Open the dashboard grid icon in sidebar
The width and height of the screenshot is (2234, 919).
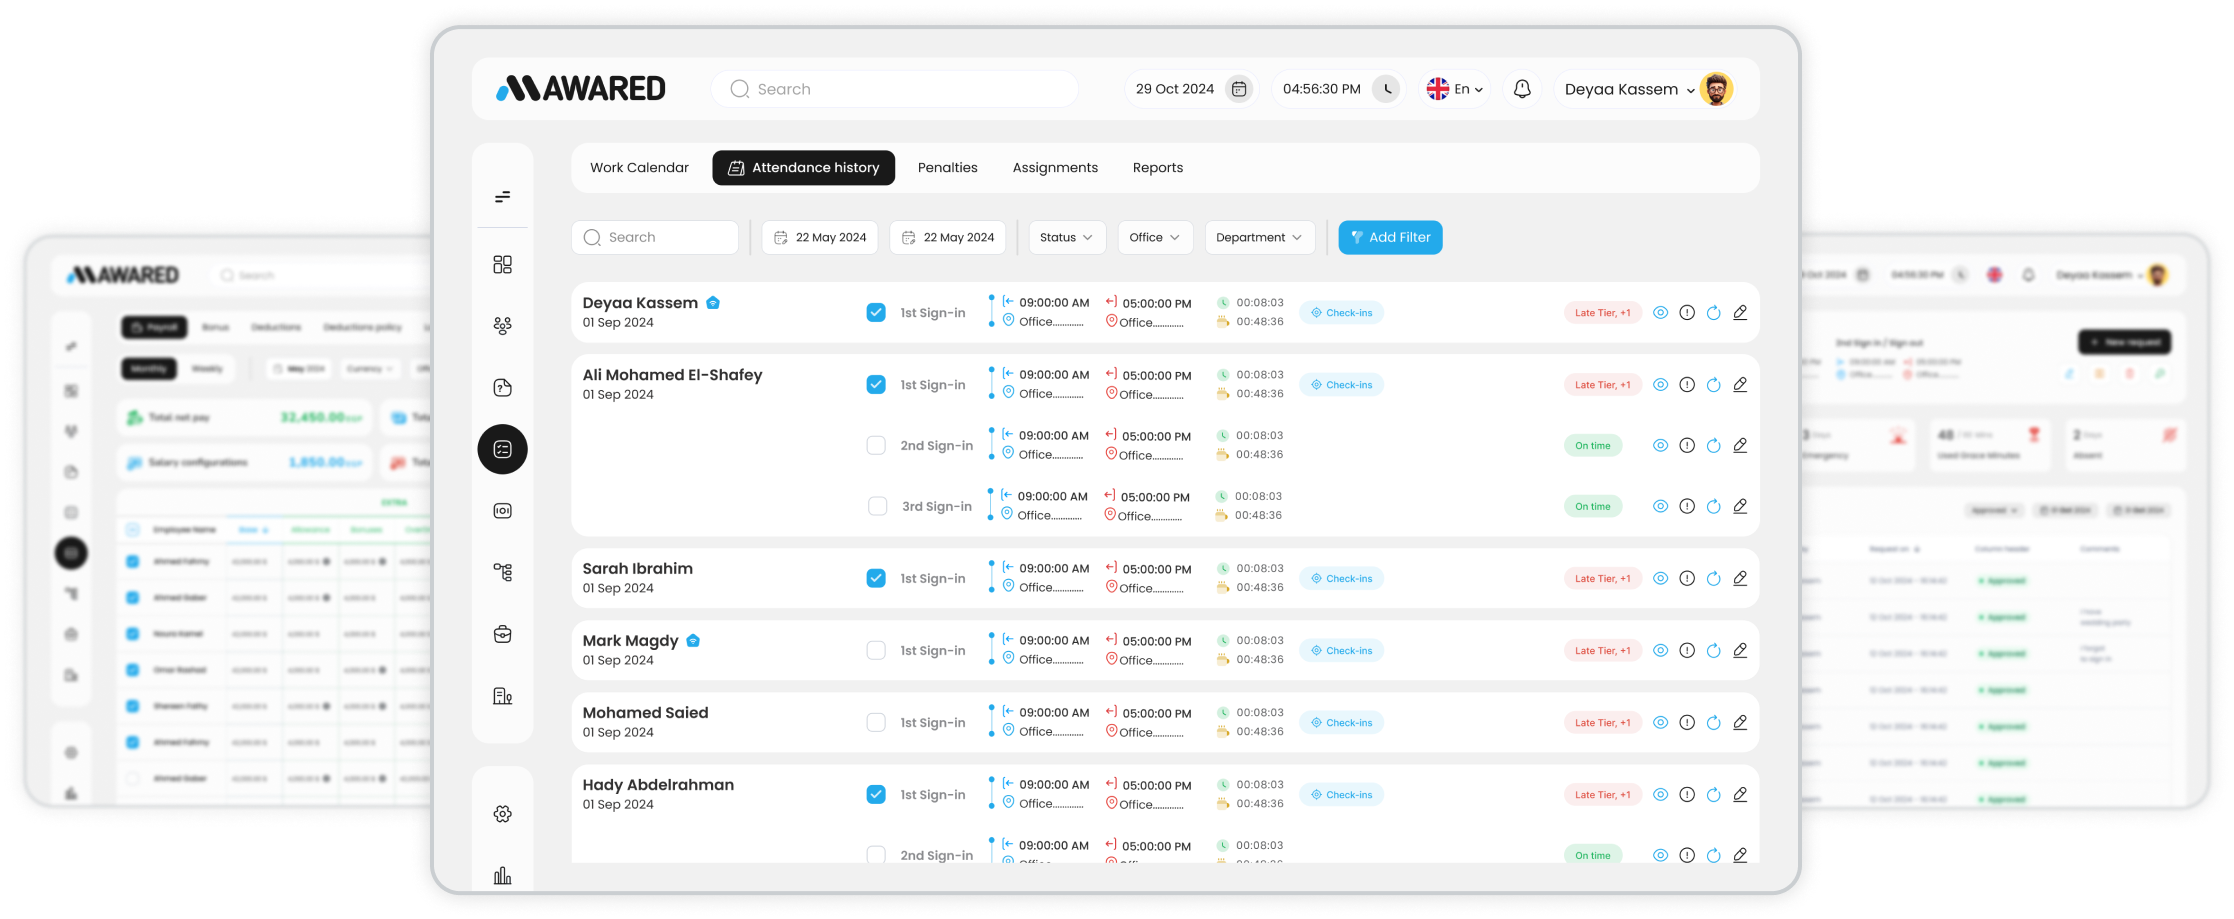click(502, 264)
